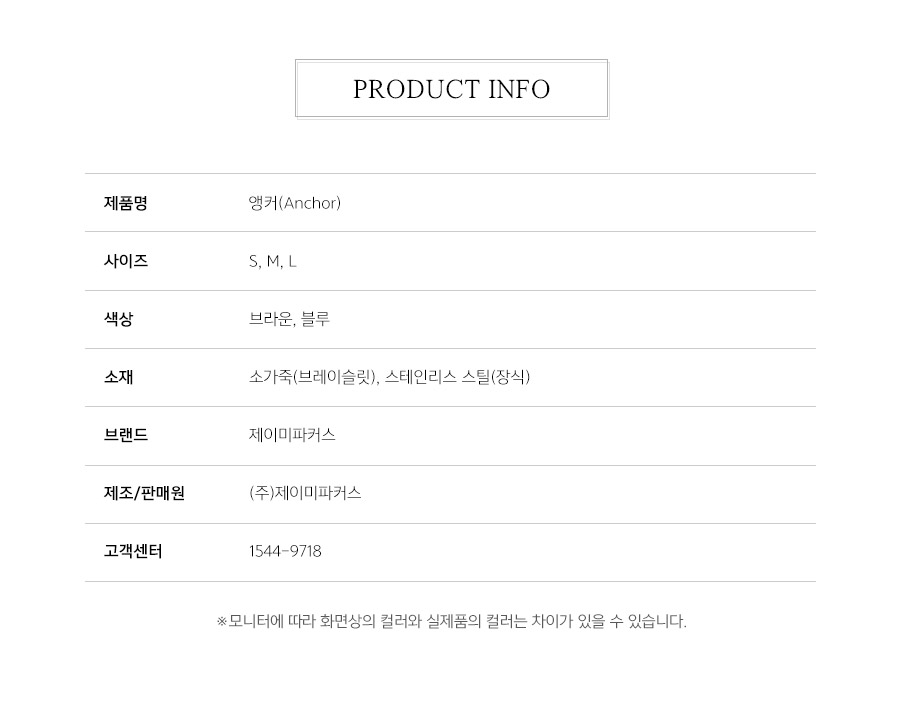This screenshot has height=706, width=900.
Task: Click the S, M, L size value
Action: [273, 262]
